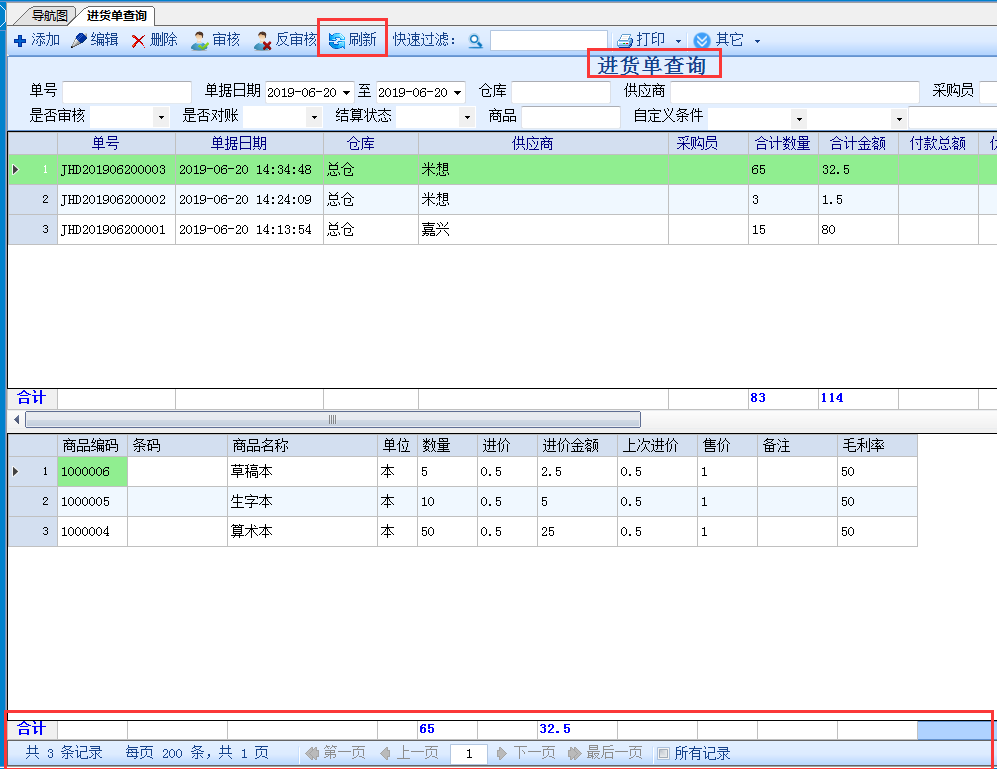The image size is (997, 769).
Task: Sort by 单据日期 column header
Action: (238, 144)
